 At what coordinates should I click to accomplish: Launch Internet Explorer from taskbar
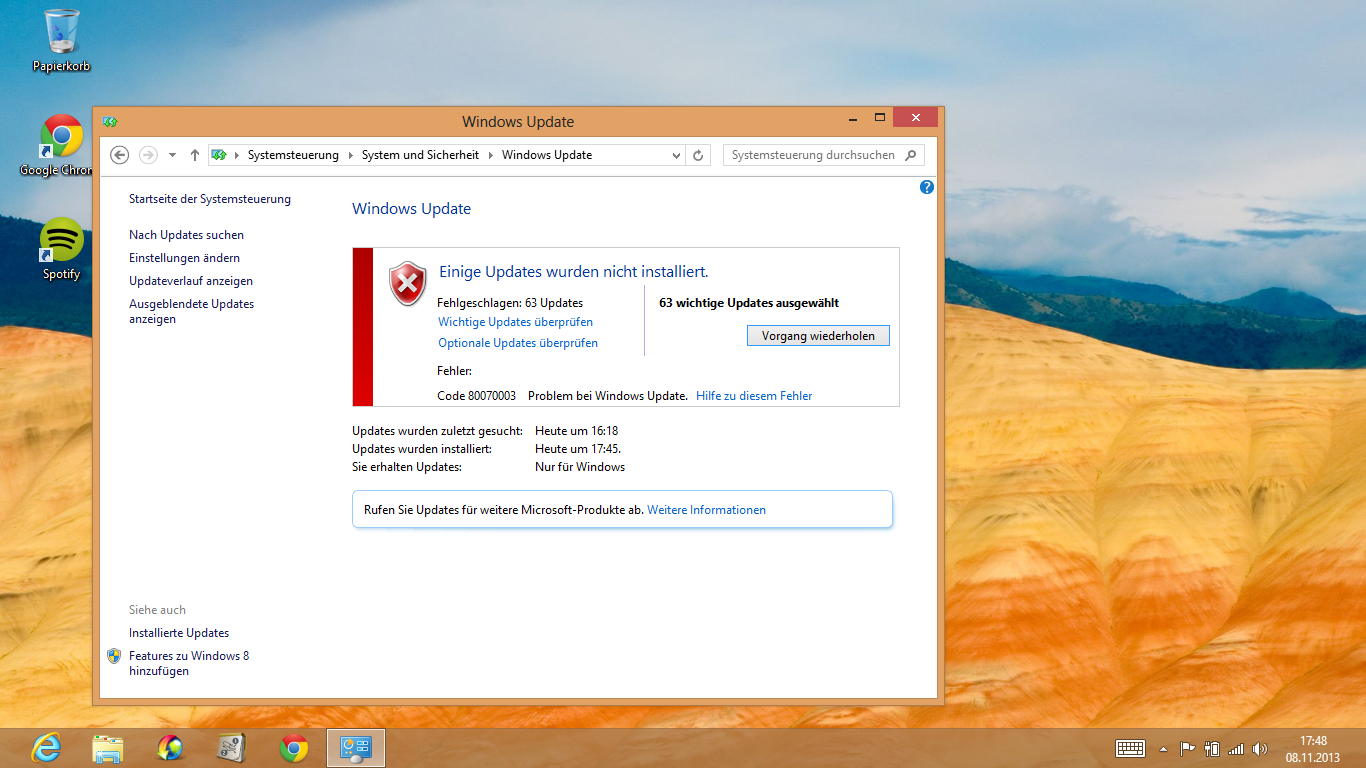(46, 748)
